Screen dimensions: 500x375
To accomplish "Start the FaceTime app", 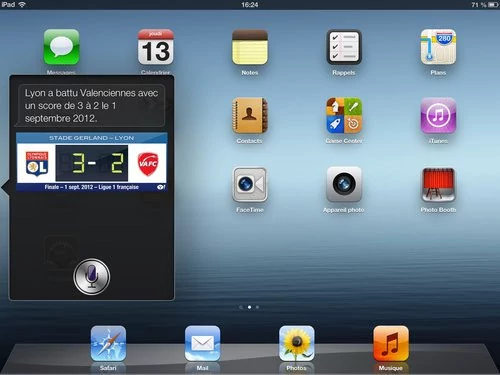I will tap(250, 185).
